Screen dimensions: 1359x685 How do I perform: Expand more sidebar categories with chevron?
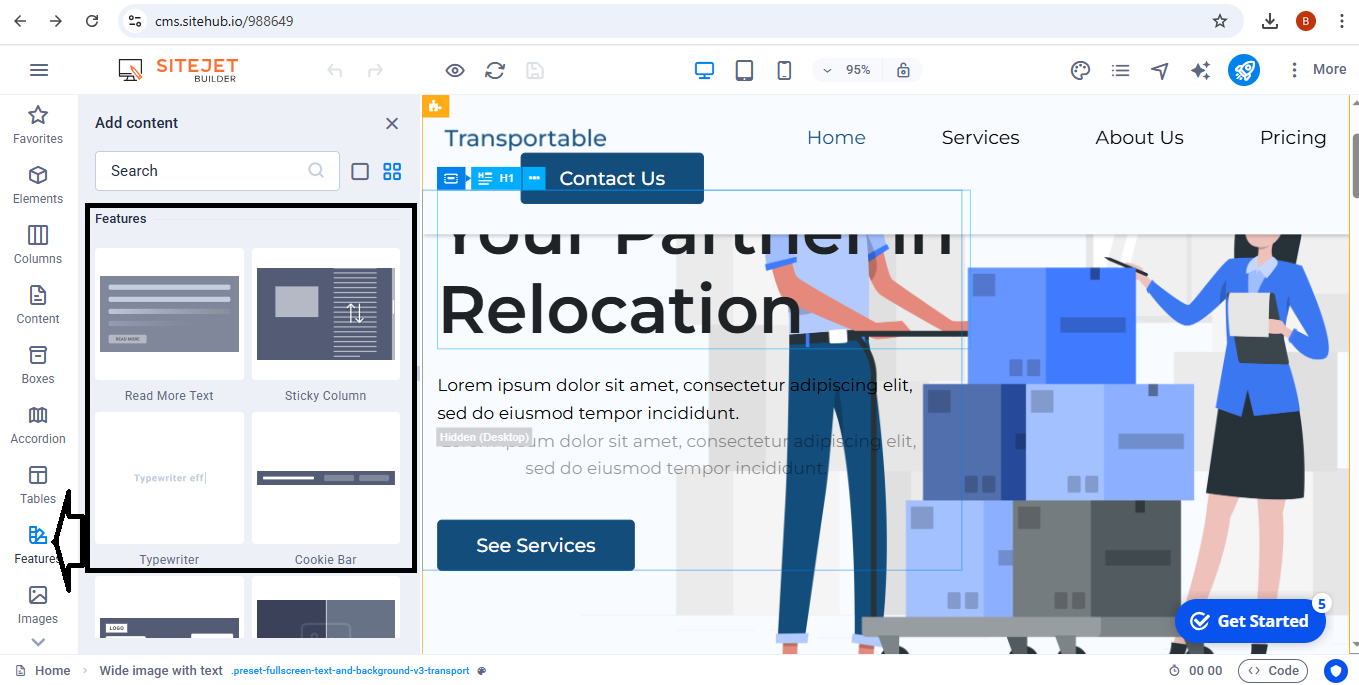point(38,642)
